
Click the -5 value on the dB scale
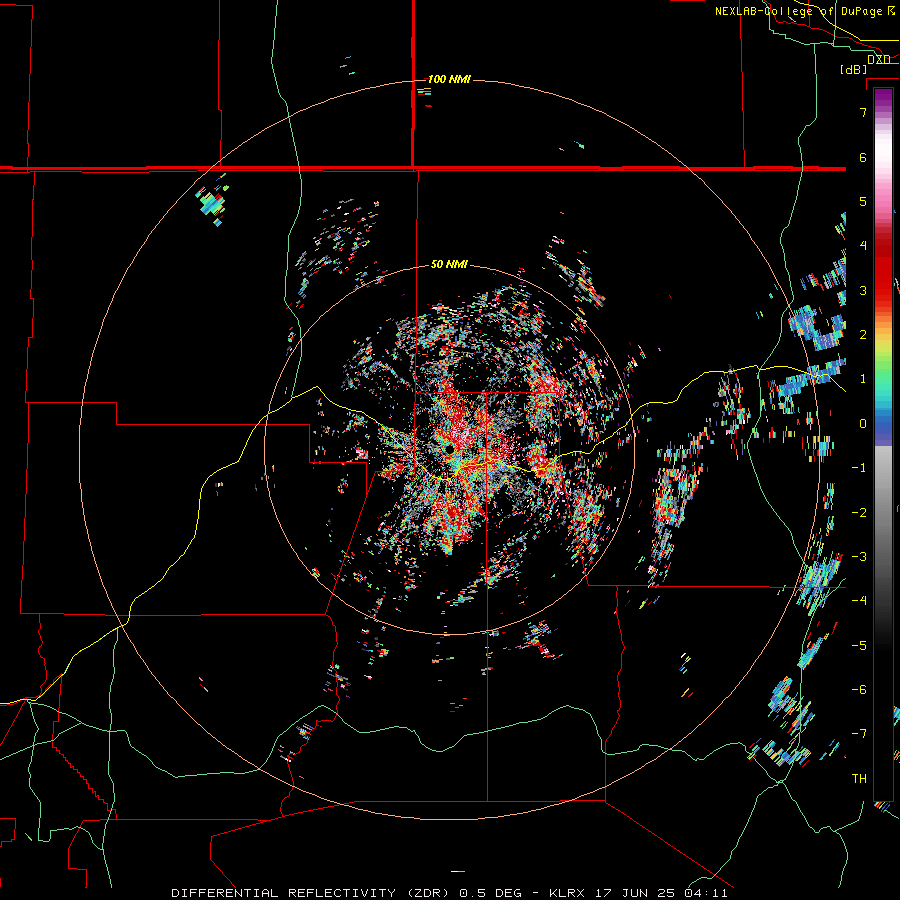pyautogui.click(x=859, y=646)
